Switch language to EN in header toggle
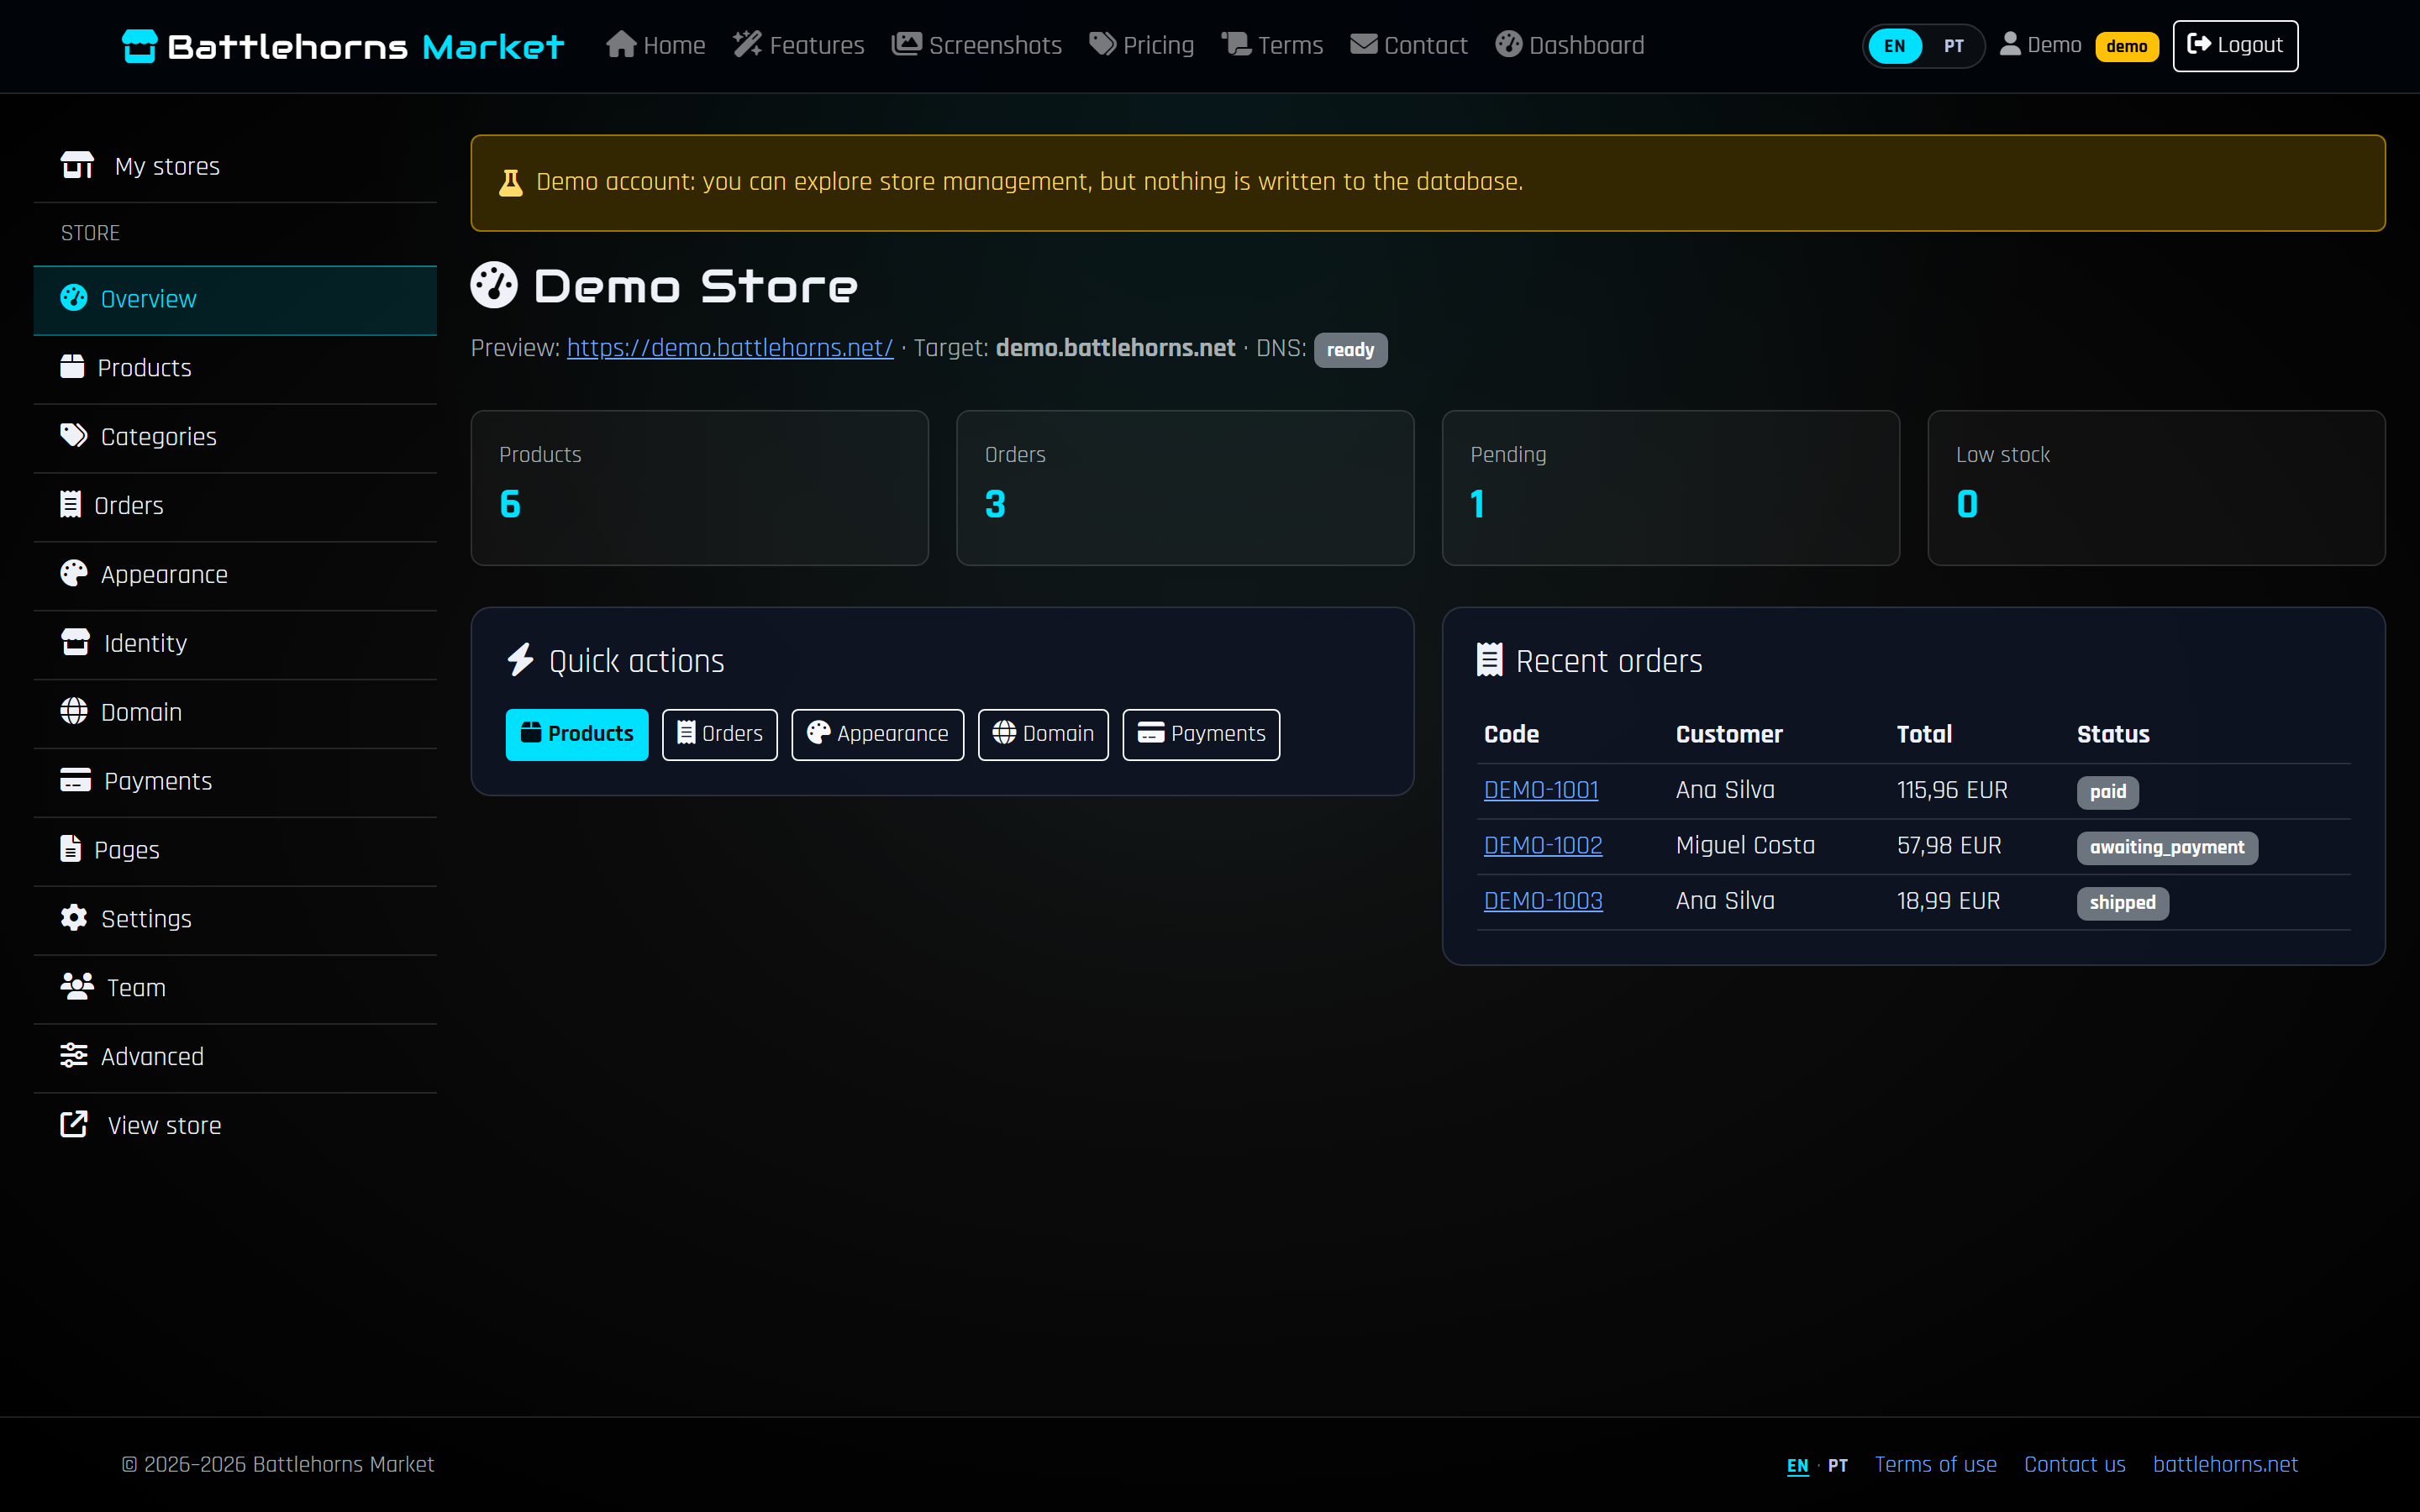The height and width of the screenshot is (1512, 2420). pos(1894,46)
